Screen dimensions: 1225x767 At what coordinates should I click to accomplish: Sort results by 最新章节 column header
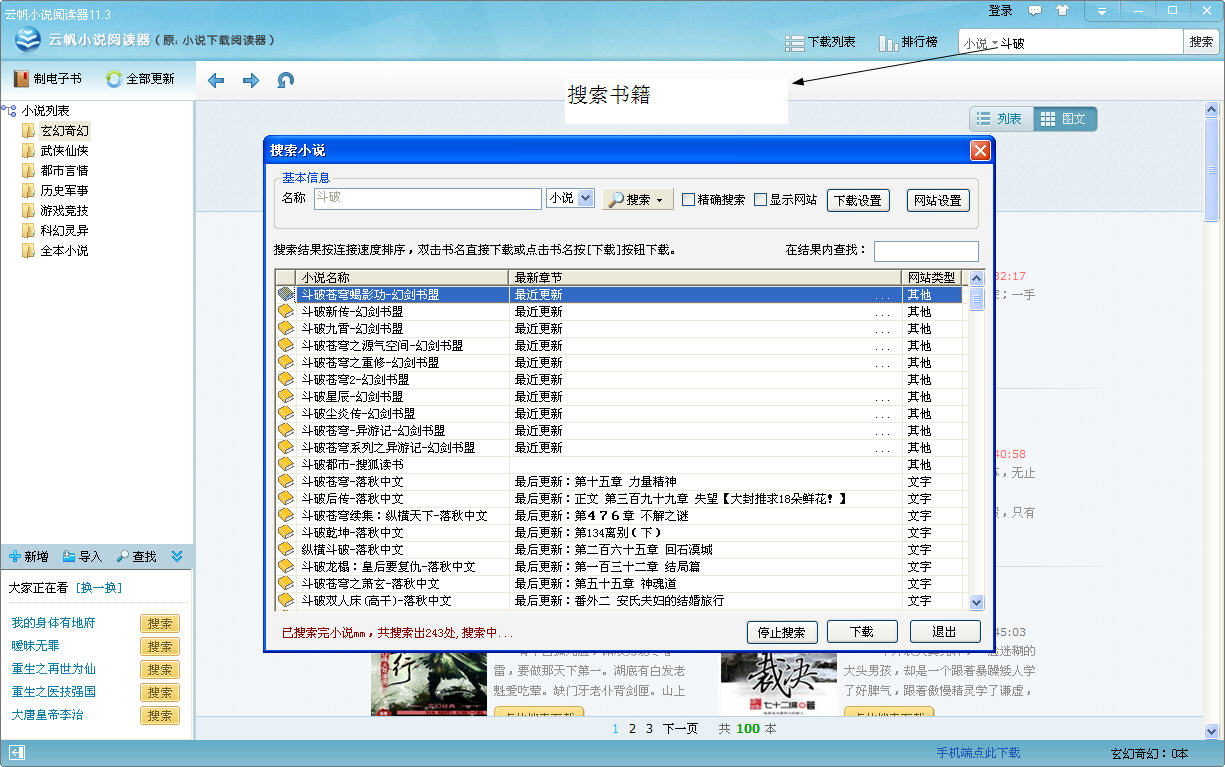click(x=704, y=277)
